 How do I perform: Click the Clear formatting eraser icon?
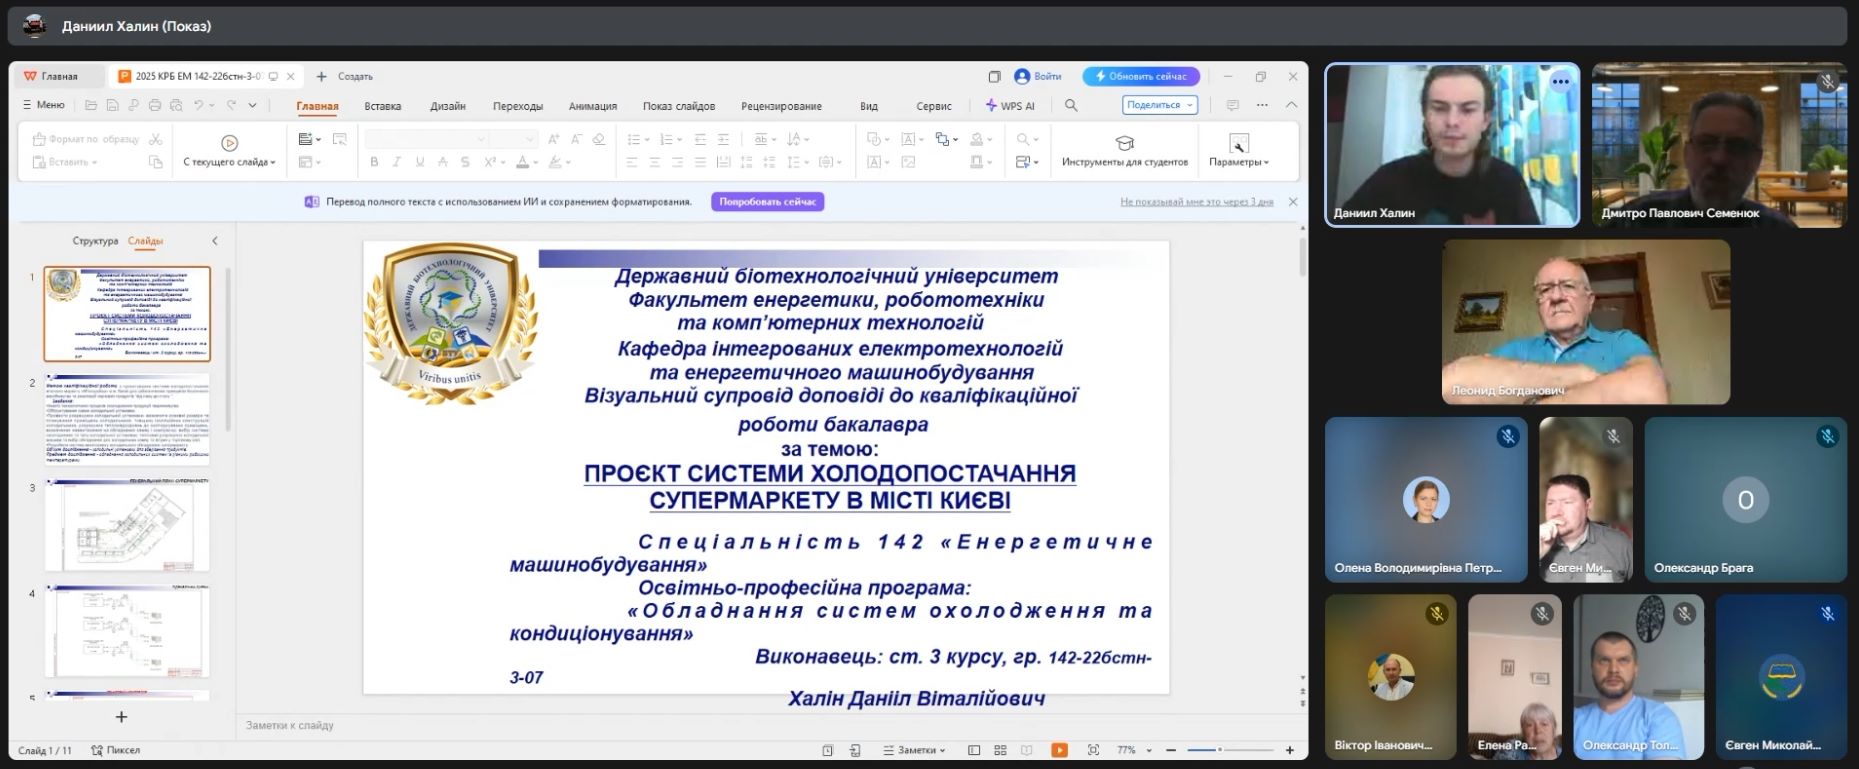point(599,139)
